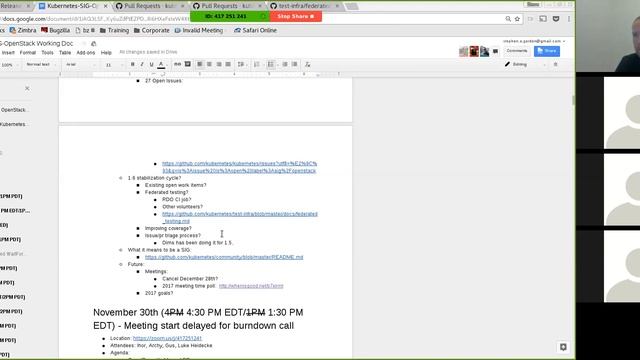This screenshot has height=360, width=640.
Task: Open the Editing mode dropdown
Action: pos(524,64)
